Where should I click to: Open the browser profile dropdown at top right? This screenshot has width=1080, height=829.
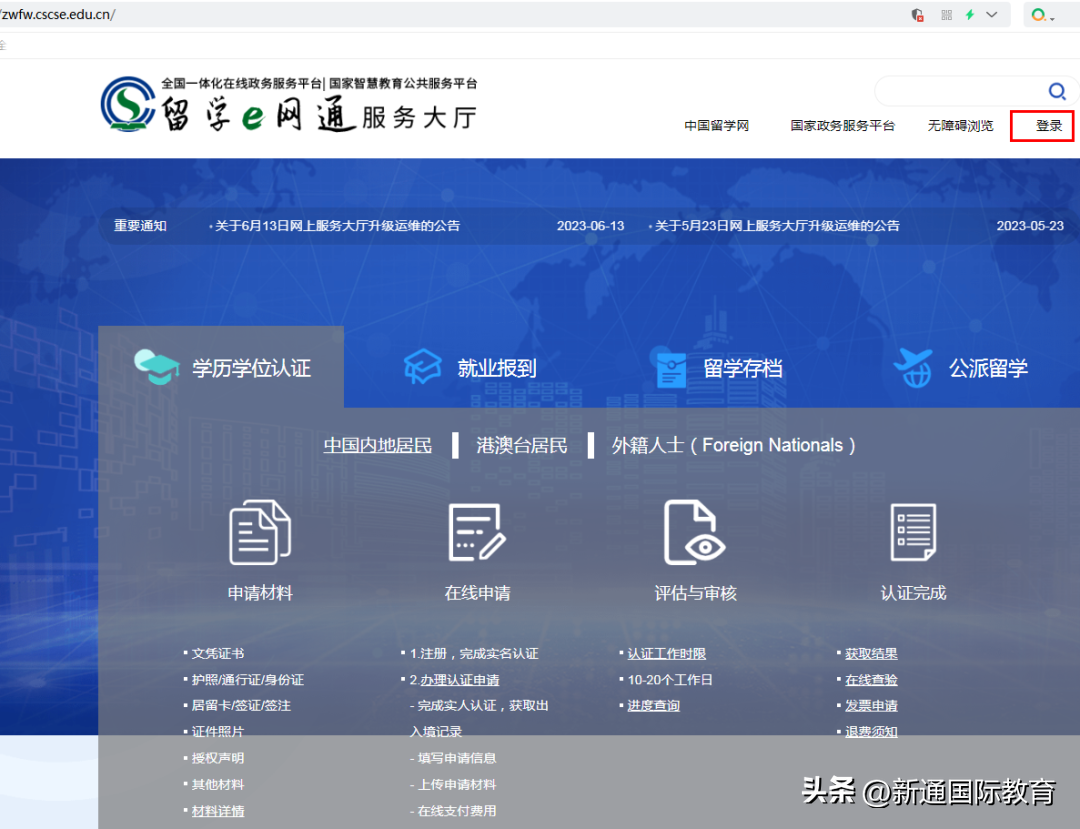(1037, 14)
